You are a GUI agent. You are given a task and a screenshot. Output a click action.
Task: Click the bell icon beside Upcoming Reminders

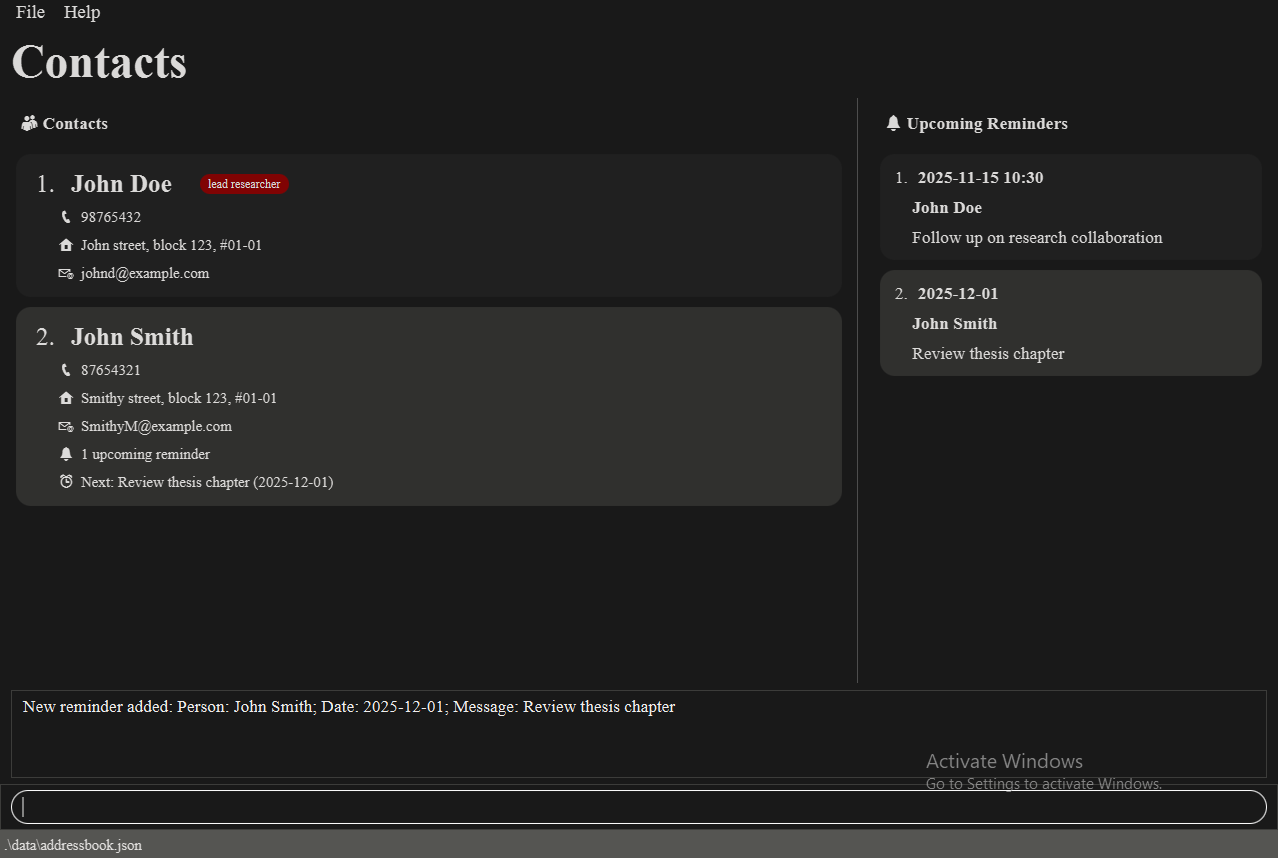(x=893, y=123)
